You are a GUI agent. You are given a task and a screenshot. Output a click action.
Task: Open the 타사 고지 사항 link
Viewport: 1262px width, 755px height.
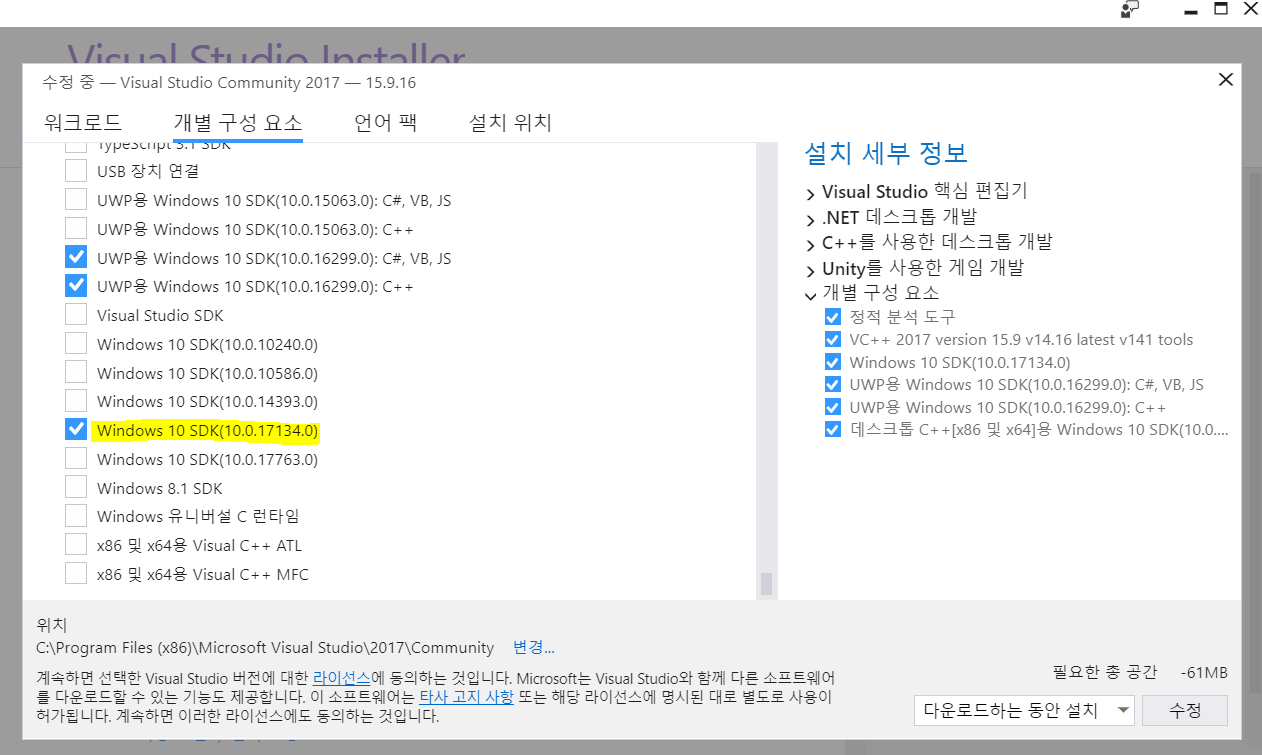point(466,696)
